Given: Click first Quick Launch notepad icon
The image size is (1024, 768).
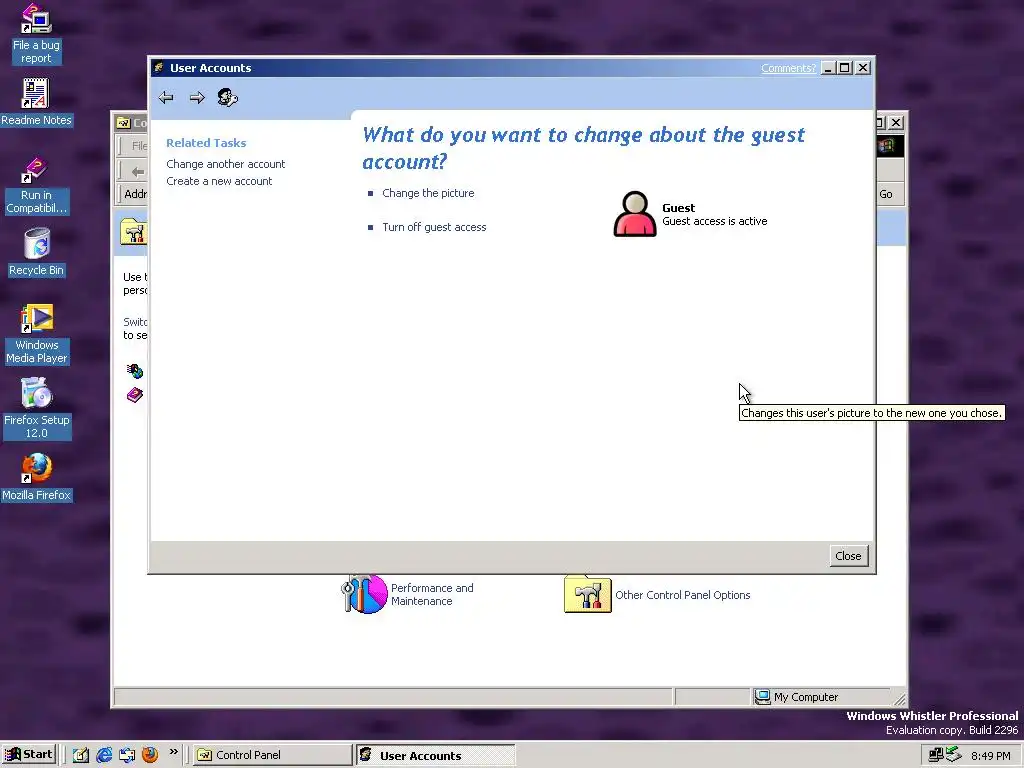Looking at the screenshot, I should pos(81,755).
